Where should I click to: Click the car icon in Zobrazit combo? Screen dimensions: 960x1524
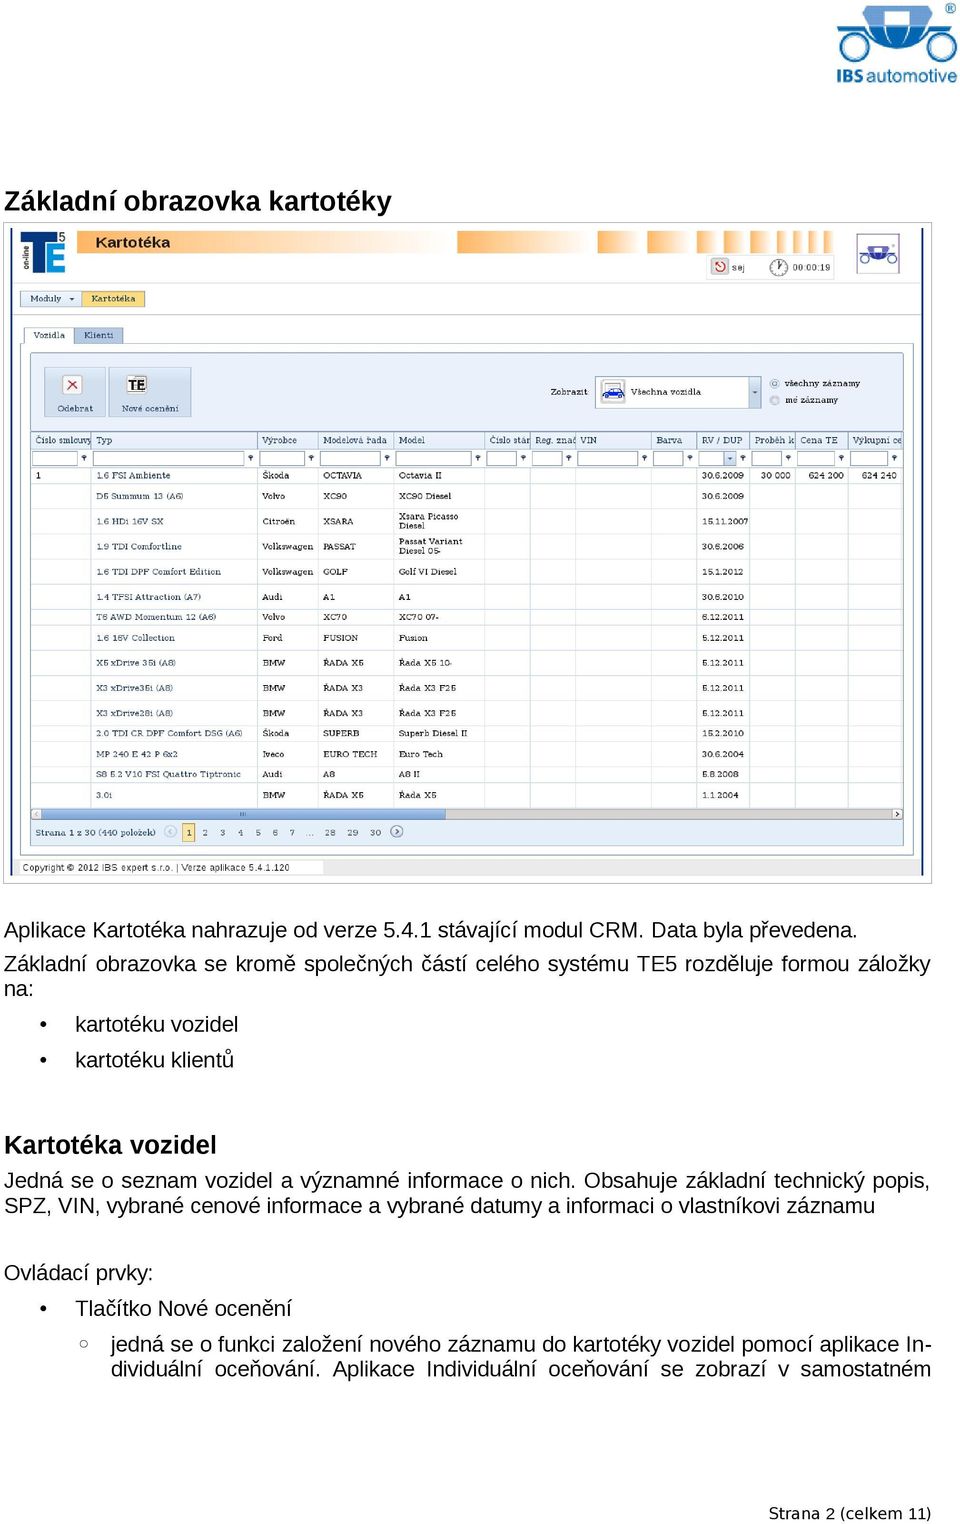612,392
